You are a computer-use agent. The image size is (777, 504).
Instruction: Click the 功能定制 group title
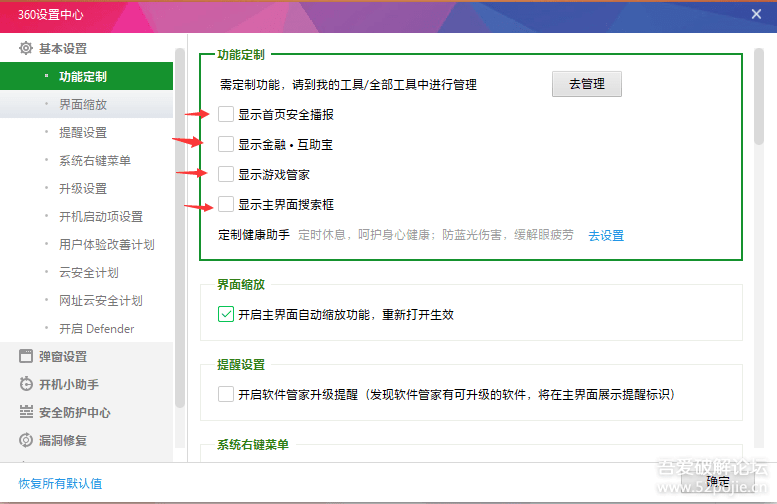tap(241, 55)
